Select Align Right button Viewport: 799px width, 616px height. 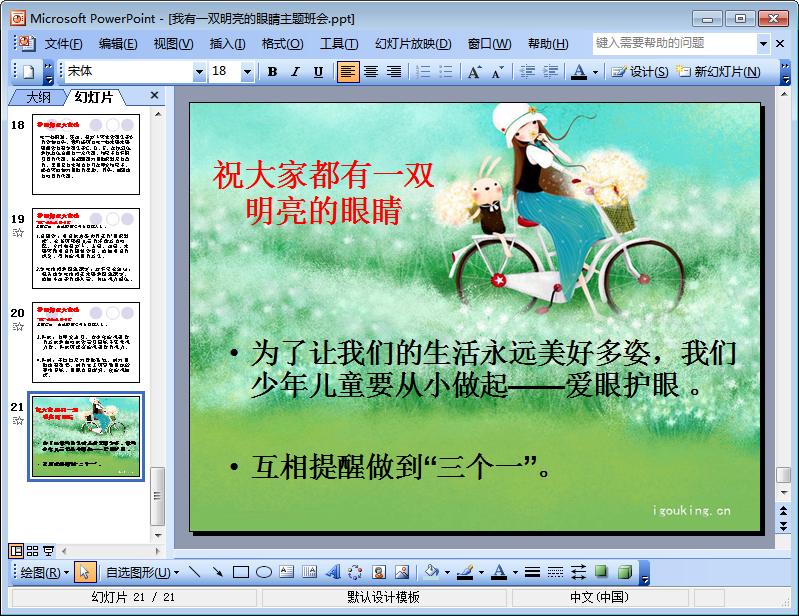(x=394, y=72)
